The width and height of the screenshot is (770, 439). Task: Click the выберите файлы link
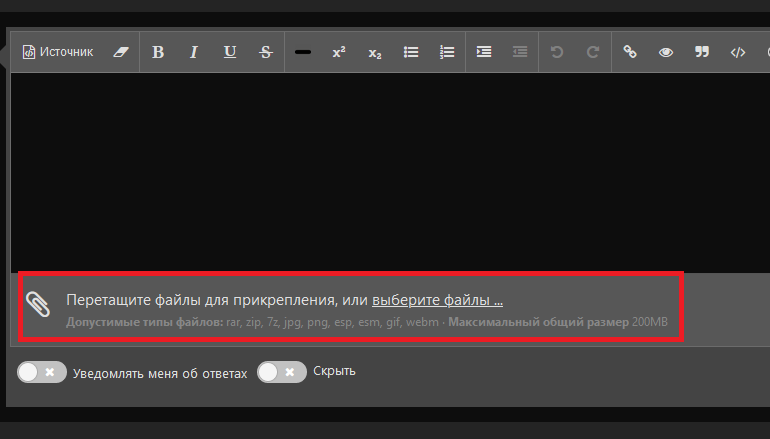(437, 300)
